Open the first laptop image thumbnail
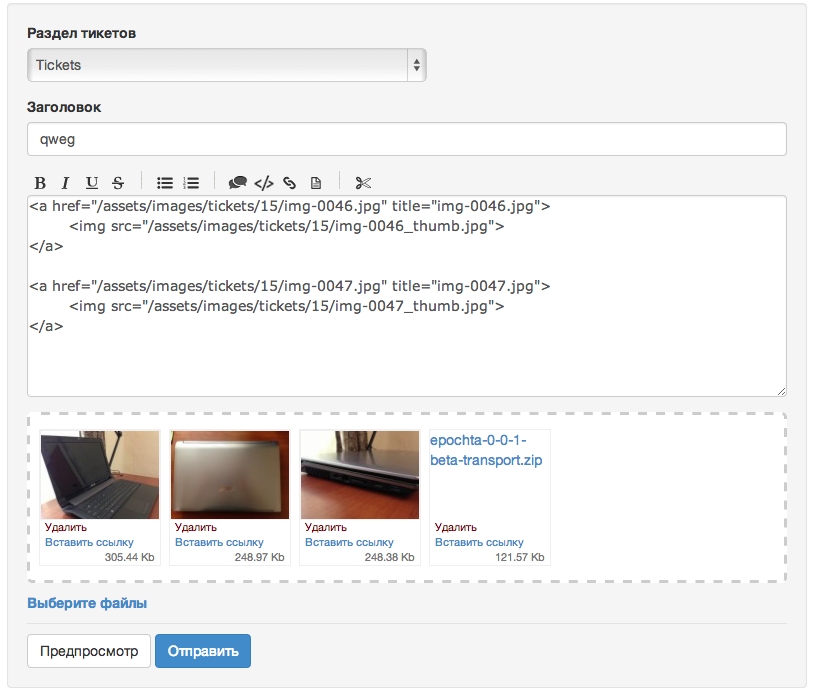 [99, 474]
